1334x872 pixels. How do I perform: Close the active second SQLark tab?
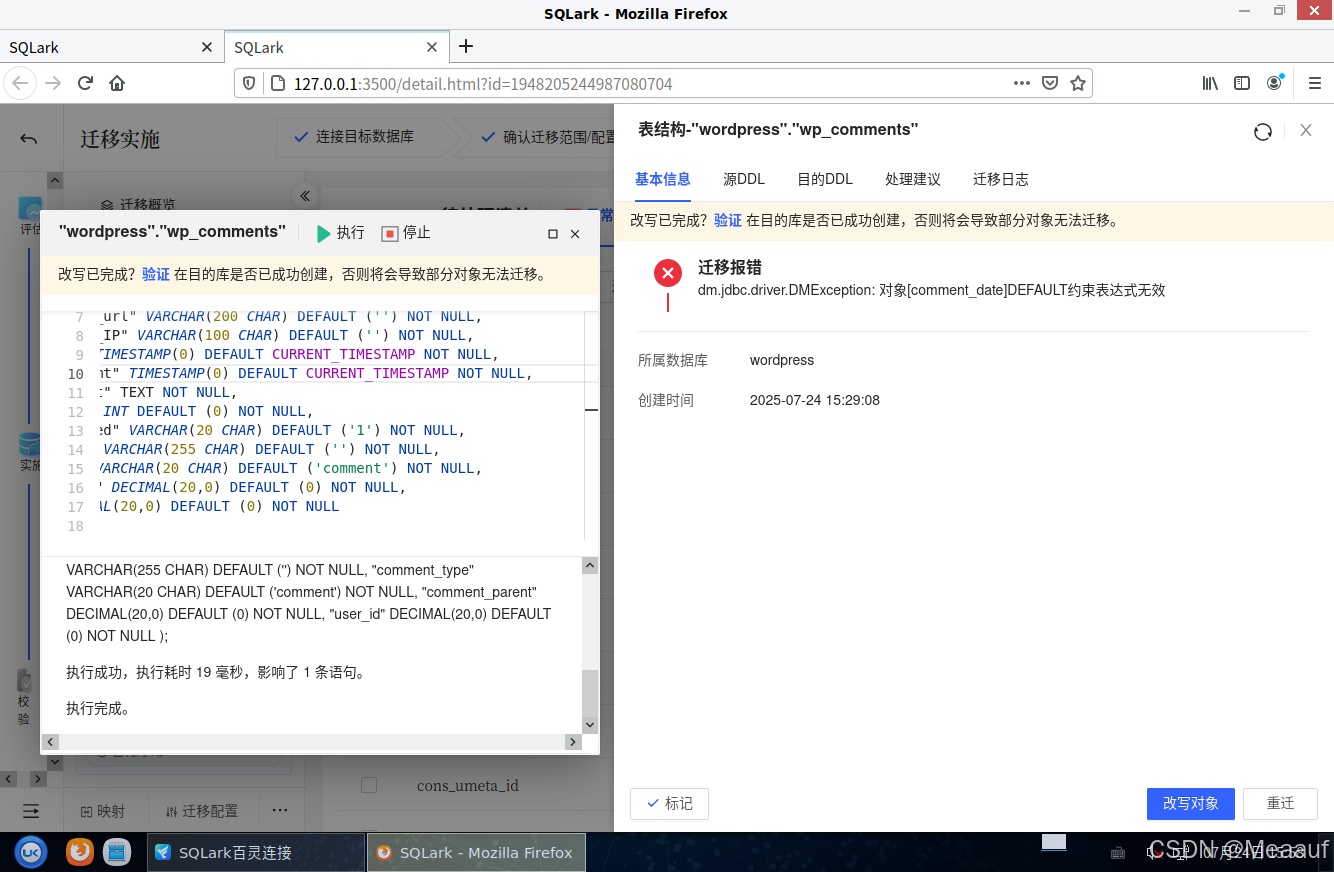(x=432, y=47)
